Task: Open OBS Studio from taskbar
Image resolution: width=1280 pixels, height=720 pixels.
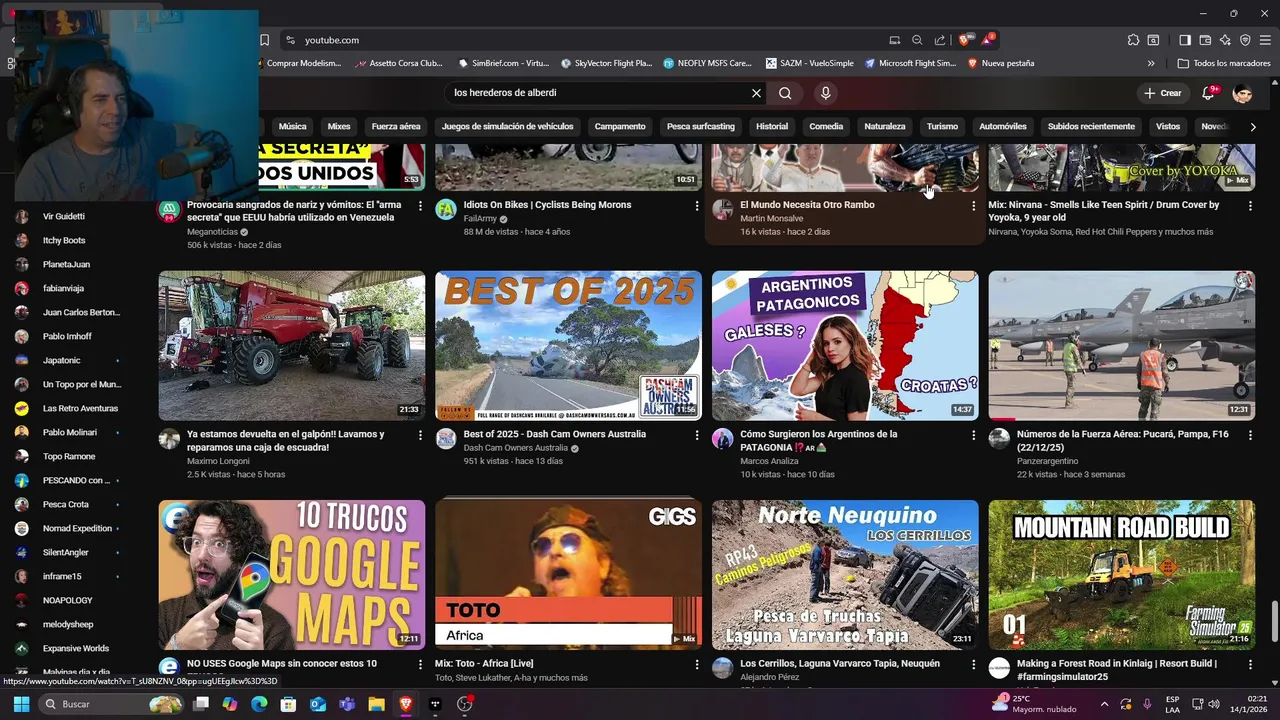Action: [464, 704]
